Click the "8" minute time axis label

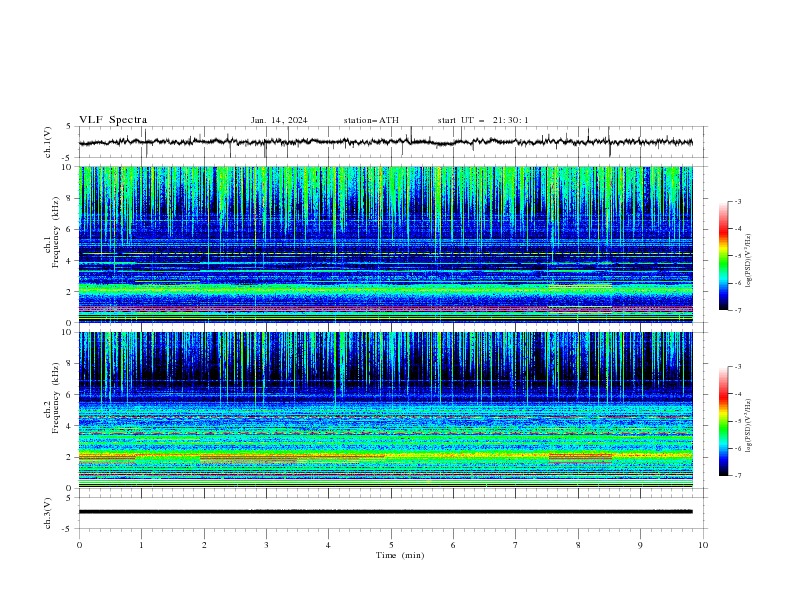578,545
